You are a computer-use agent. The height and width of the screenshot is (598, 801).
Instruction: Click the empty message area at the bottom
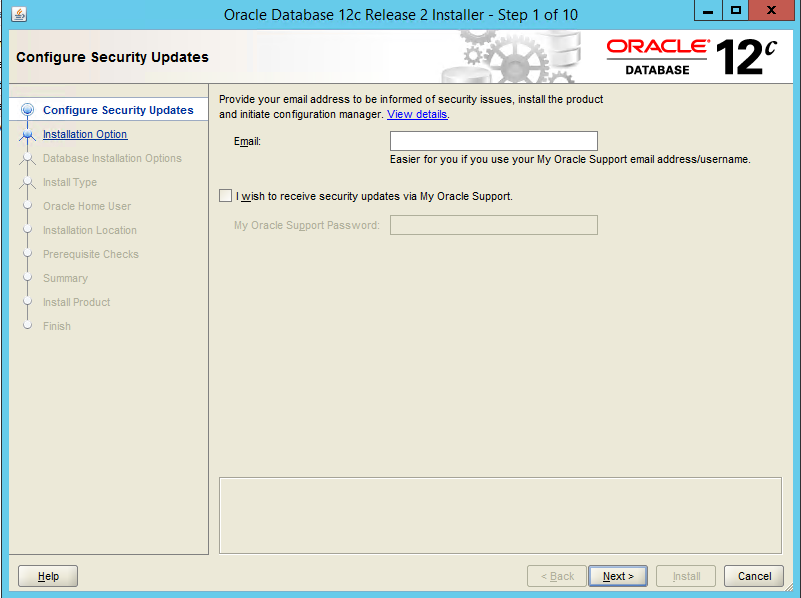500,515
